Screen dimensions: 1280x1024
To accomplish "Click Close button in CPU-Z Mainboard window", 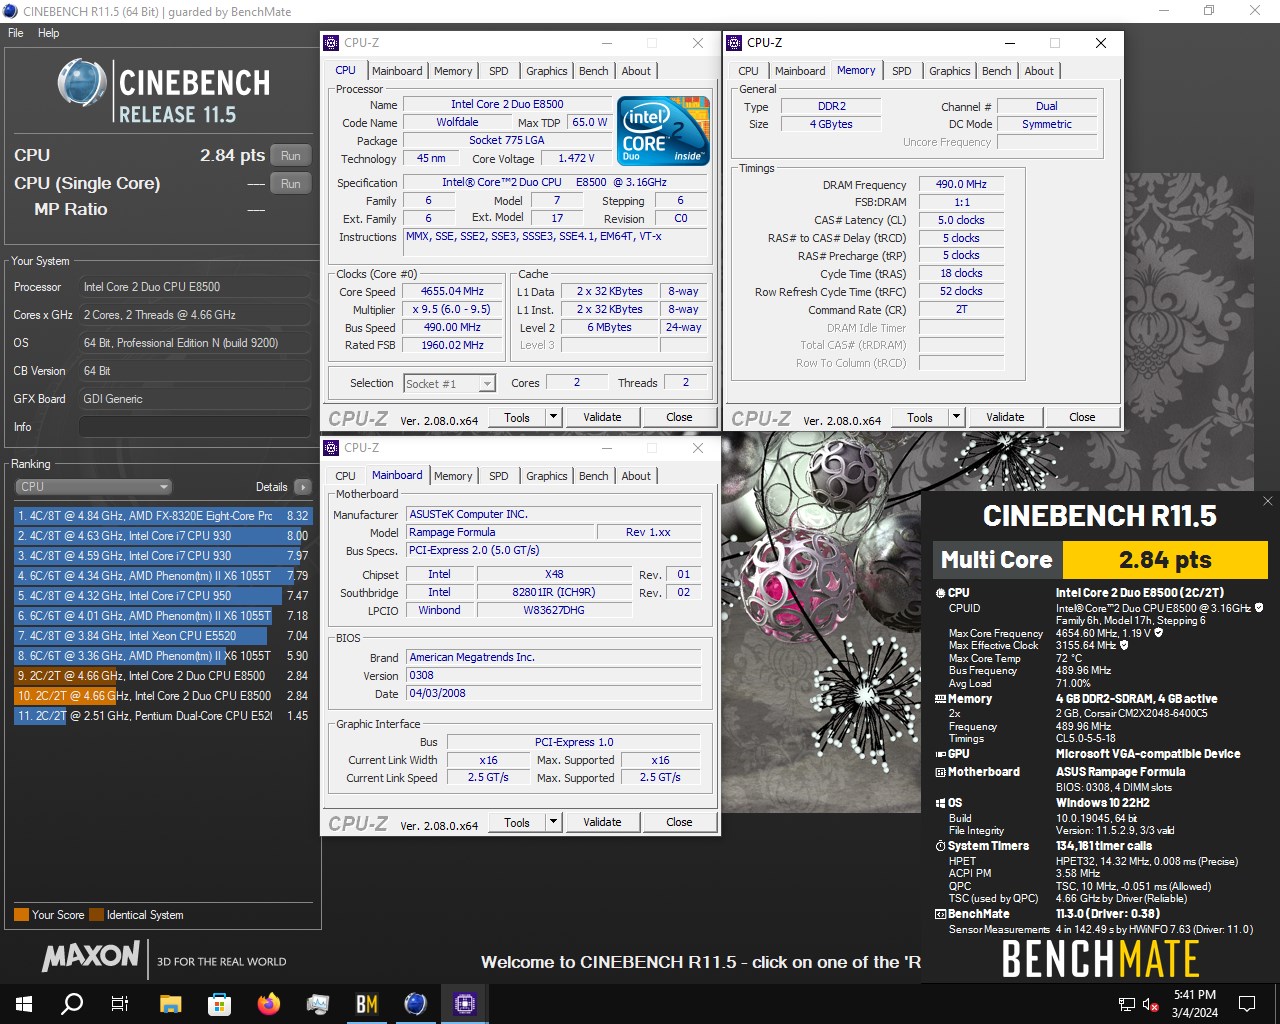I will 679,822.
